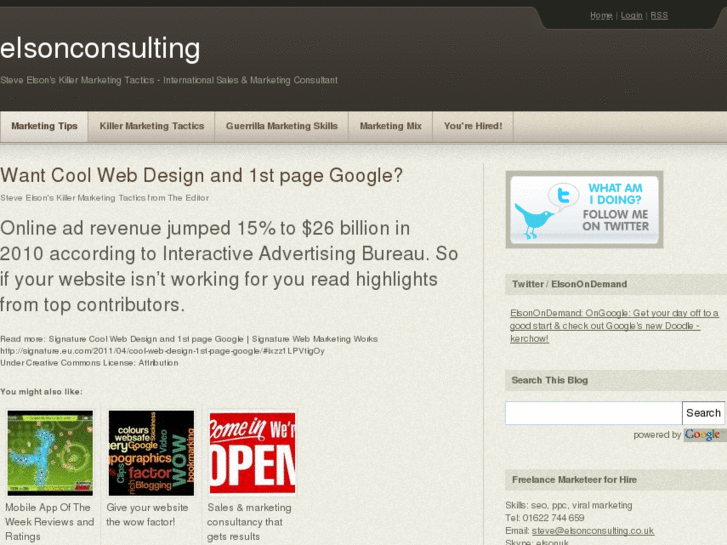
Task: Focus the blog search text field
Action: coord(593,413)
